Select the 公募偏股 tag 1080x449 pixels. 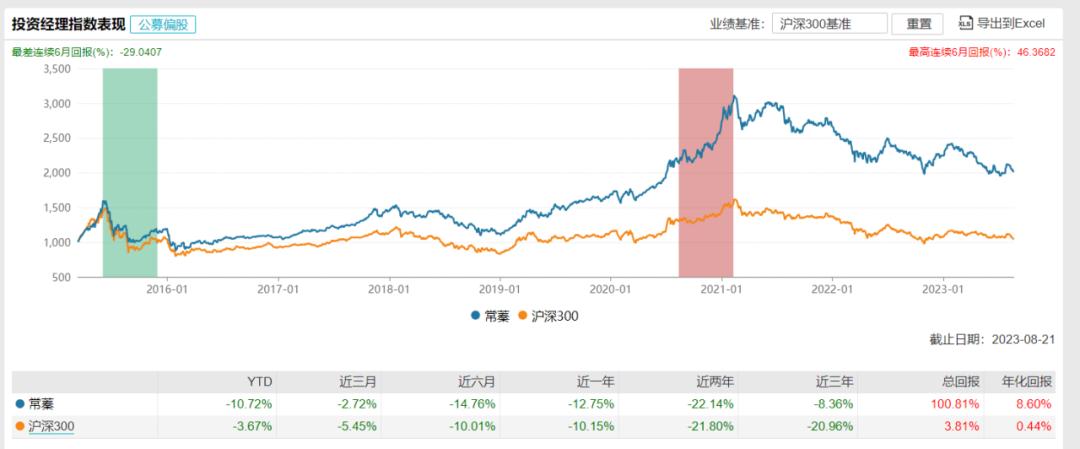(163, 23)
